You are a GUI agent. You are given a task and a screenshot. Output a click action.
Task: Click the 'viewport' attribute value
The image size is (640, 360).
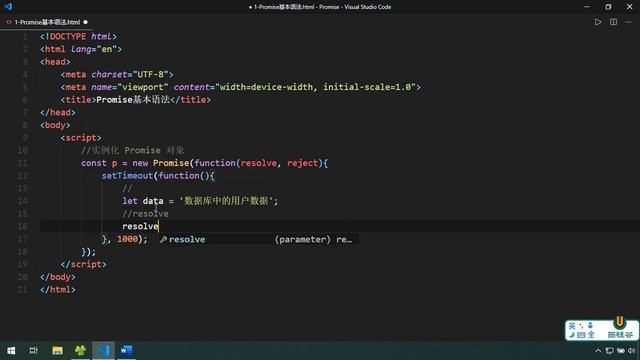[143, 87]
